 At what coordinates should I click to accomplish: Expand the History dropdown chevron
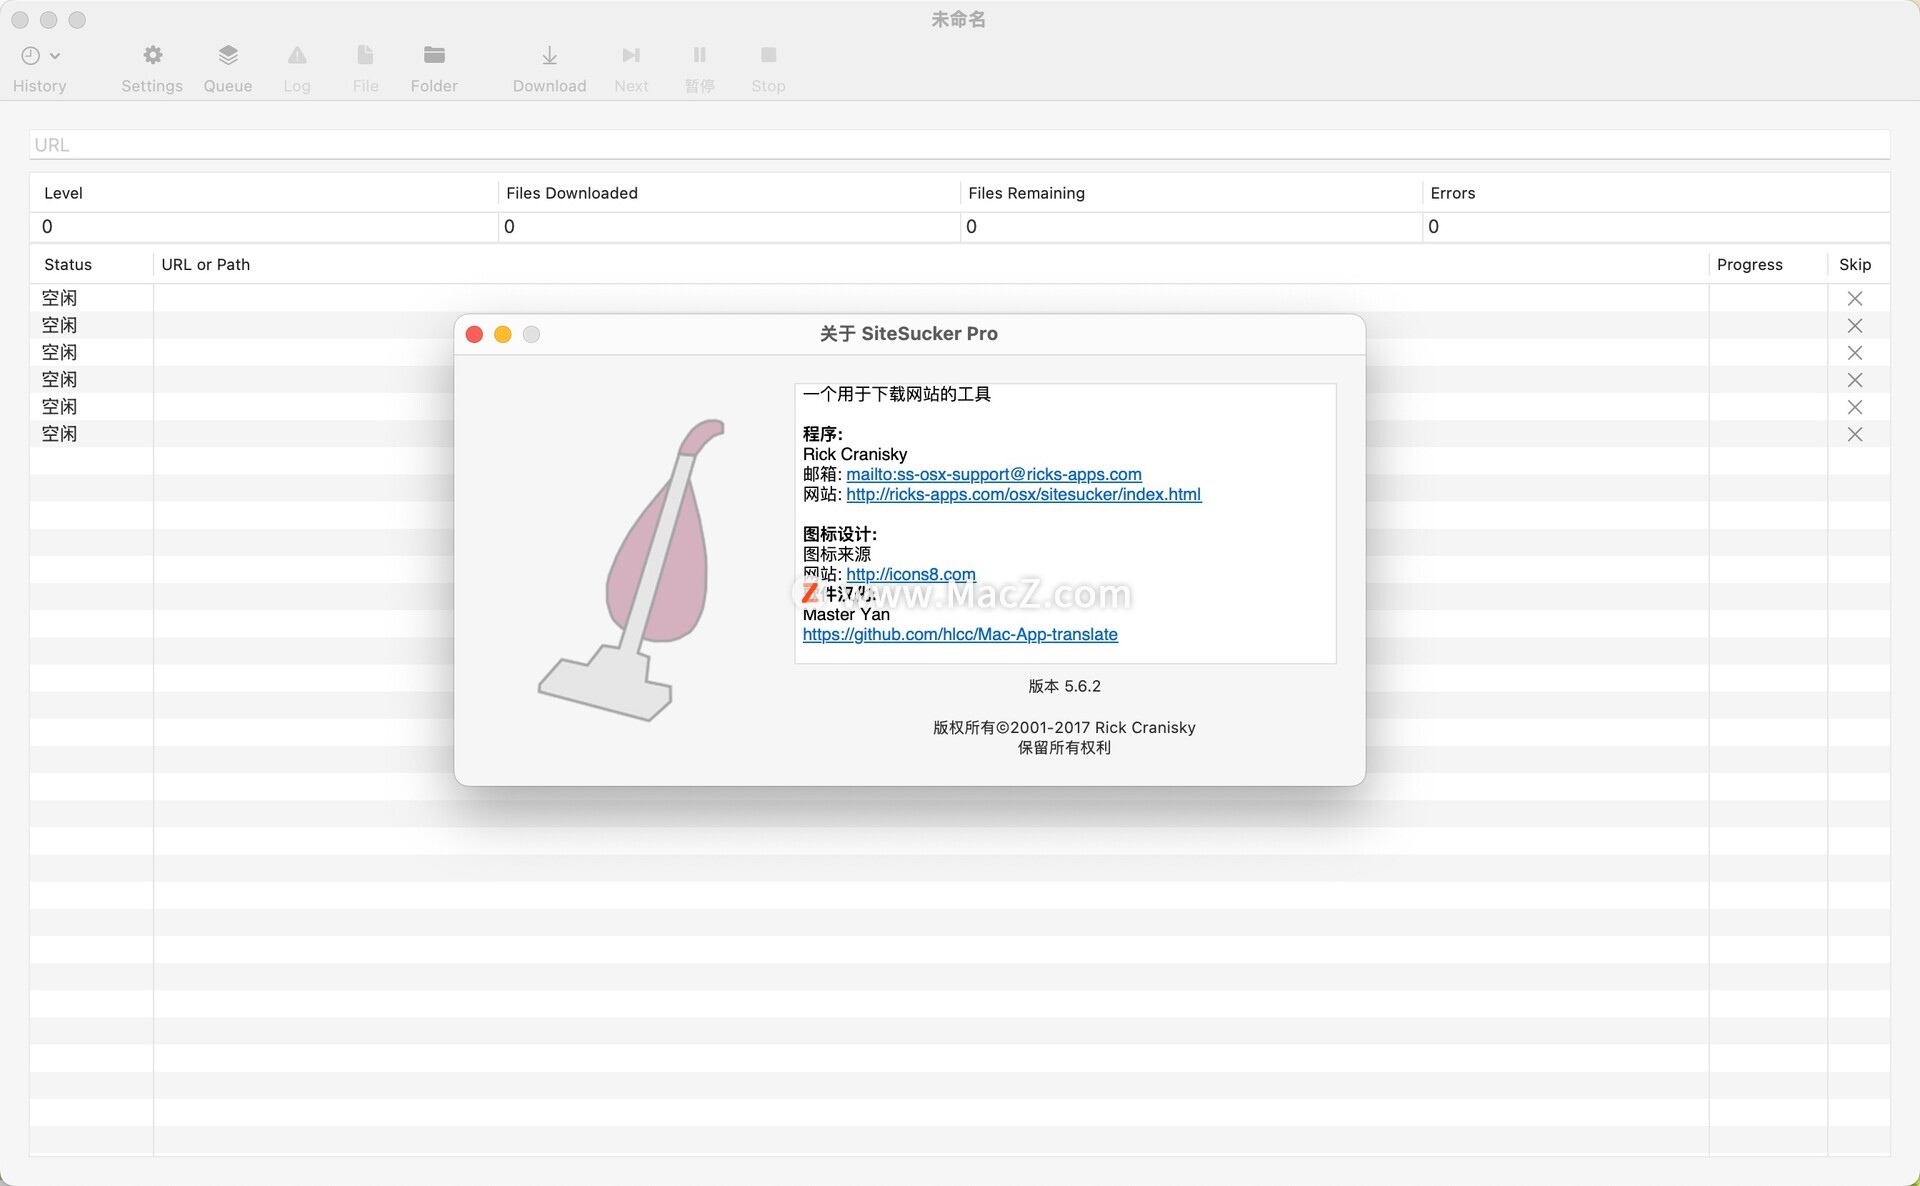click(55, 56)
